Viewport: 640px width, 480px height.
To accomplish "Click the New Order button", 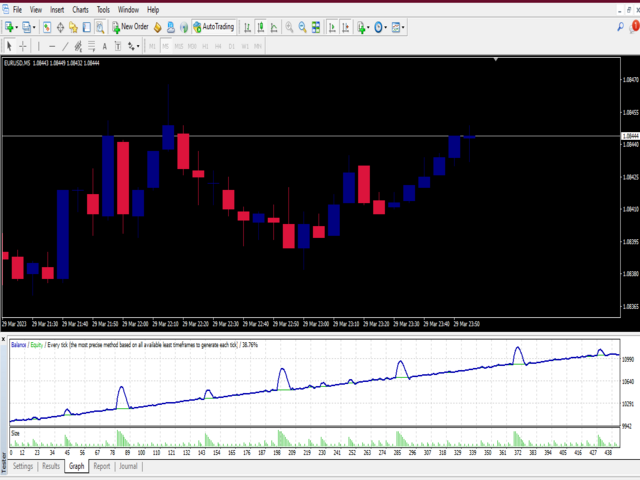I will coord(130,27).
